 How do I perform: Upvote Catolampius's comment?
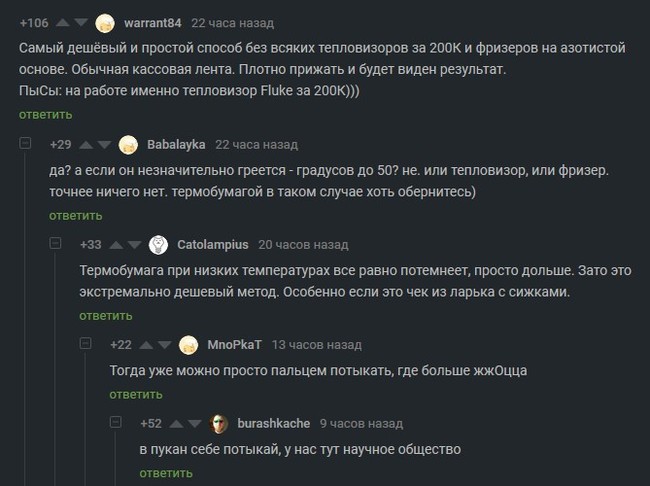(x=116, y=245)
